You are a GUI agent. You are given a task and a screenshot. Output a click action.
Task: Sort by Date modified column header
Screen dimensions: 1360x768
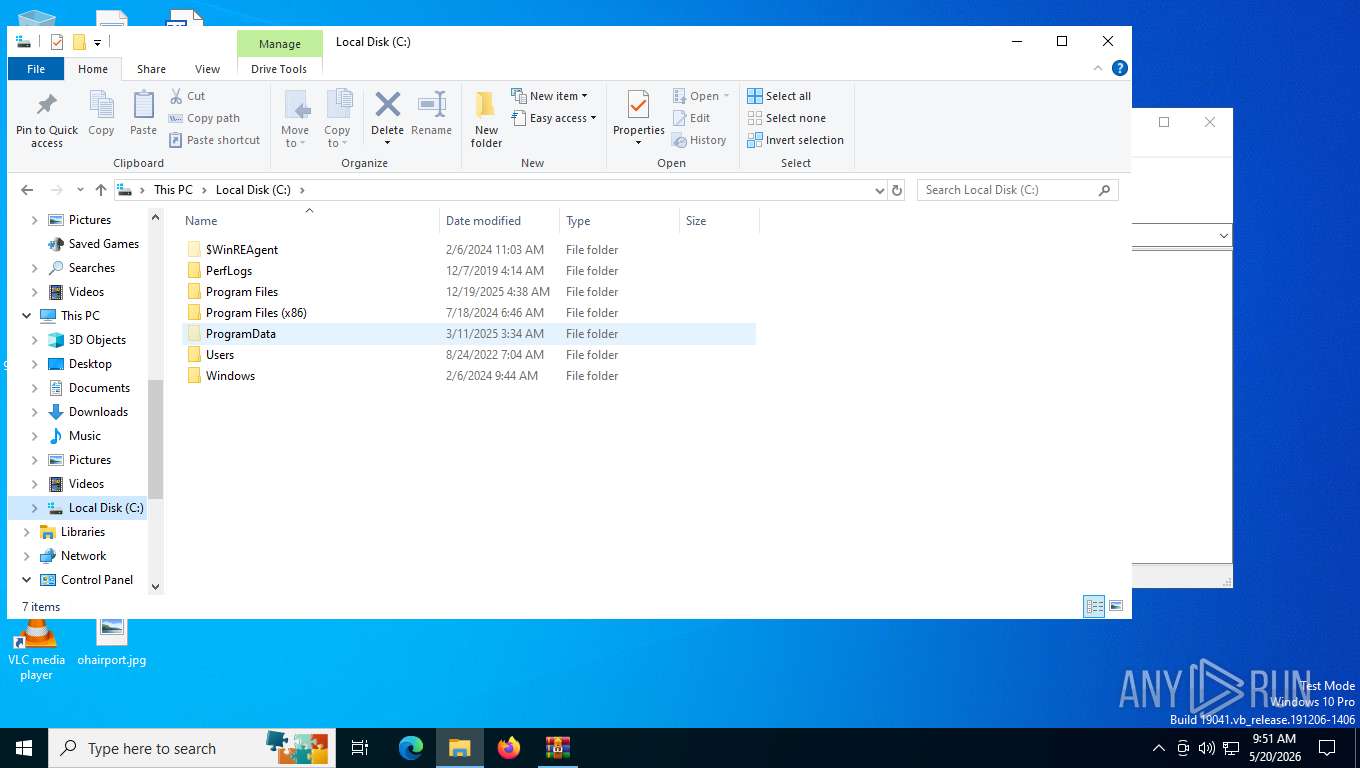click(x=499, y=221)
